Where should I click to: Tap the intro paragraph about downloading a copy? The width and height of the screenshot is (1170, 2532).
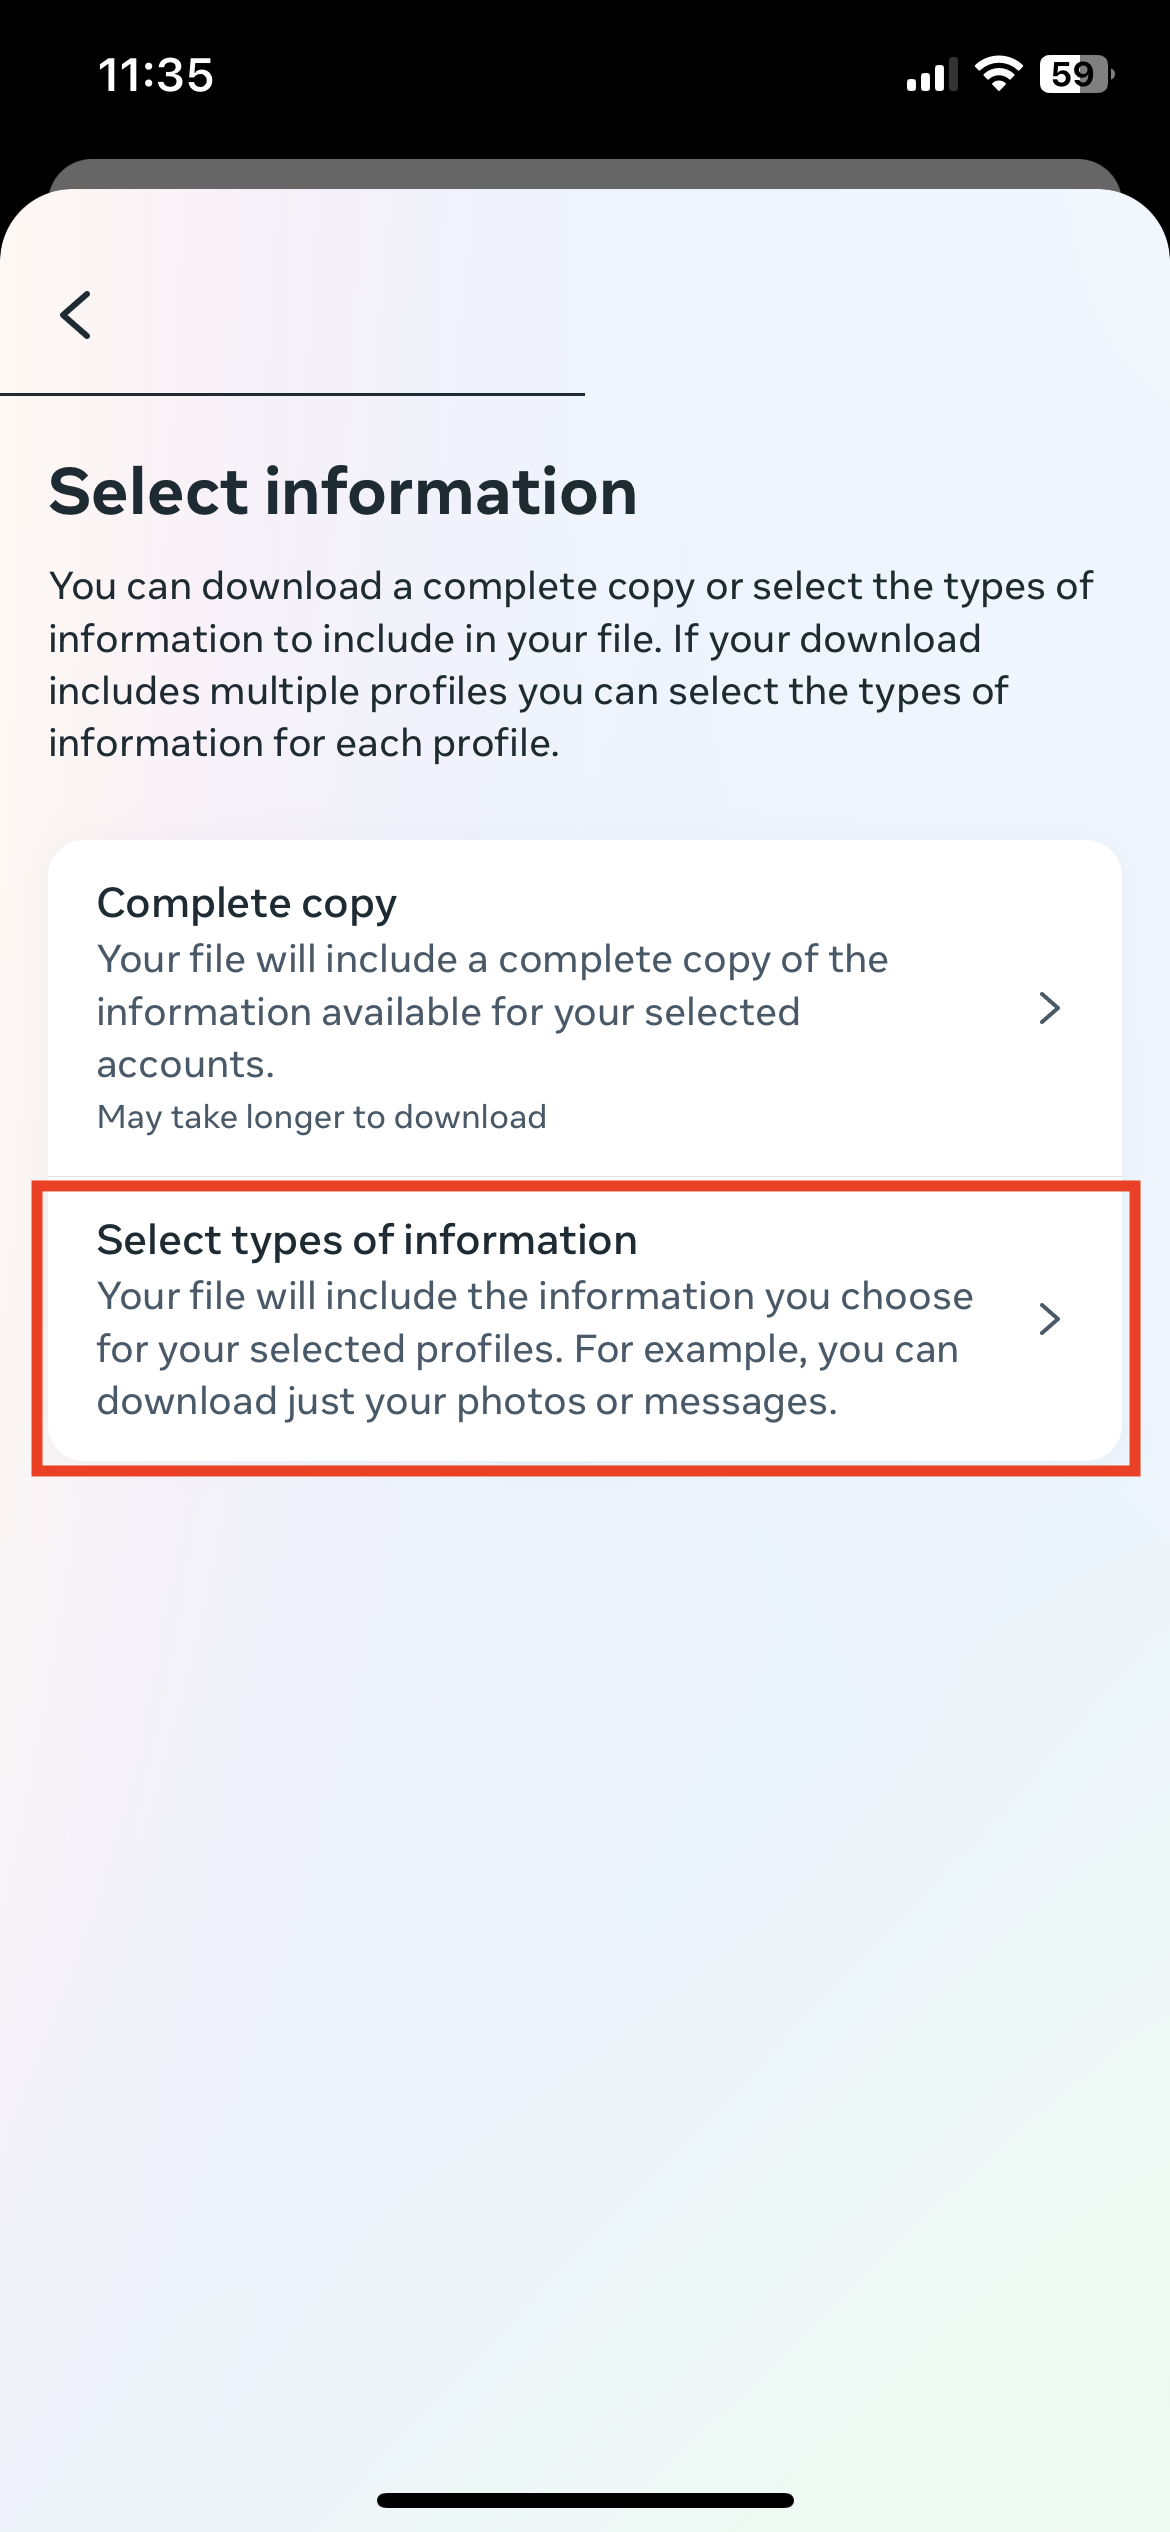[570, 665]
